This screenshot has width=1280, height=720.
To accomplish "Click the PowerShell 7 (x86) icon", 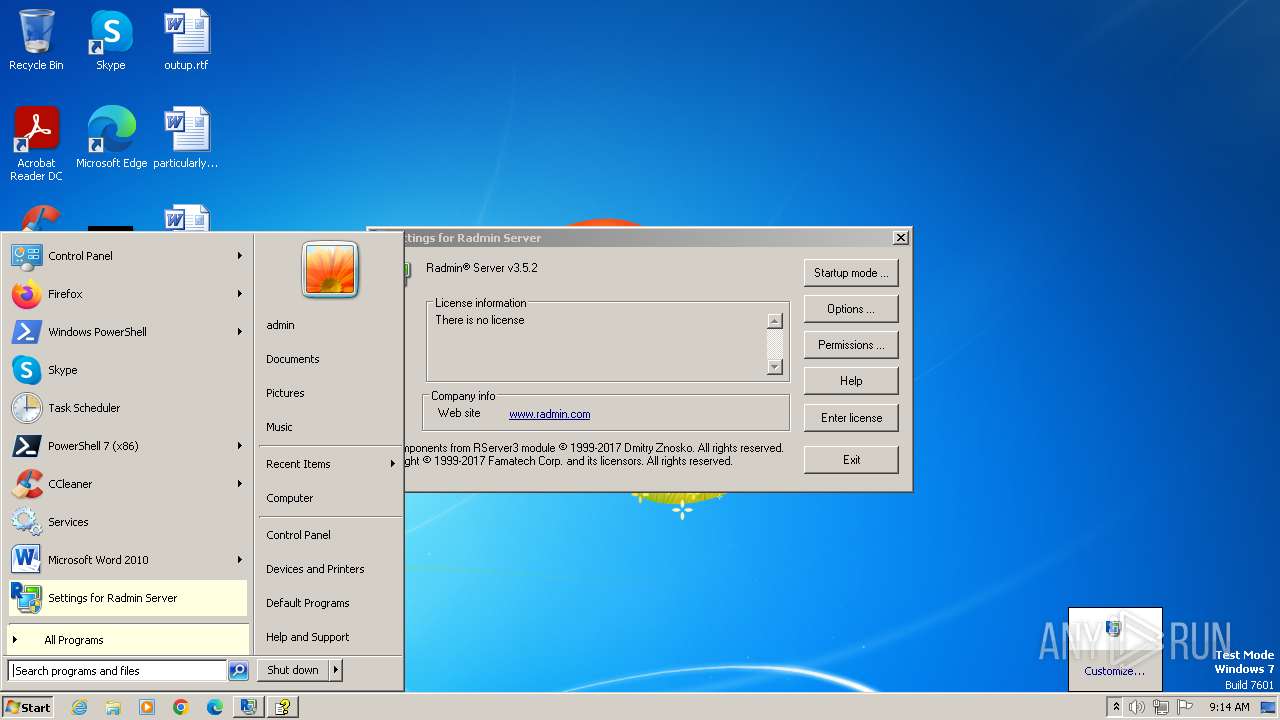I will [26, 446].
